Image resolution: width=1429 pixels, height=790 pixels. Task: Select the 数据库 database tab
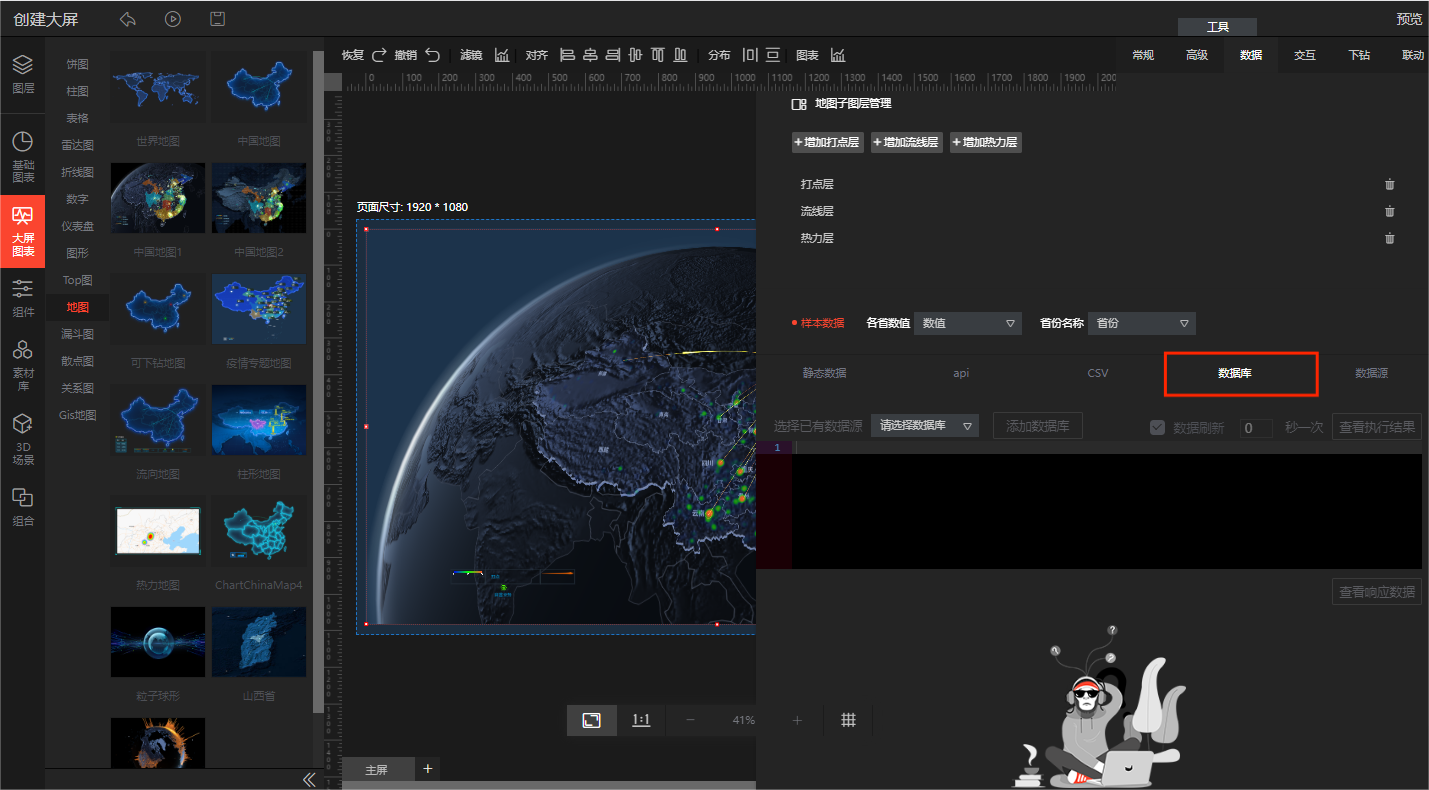pos(1235,373)
